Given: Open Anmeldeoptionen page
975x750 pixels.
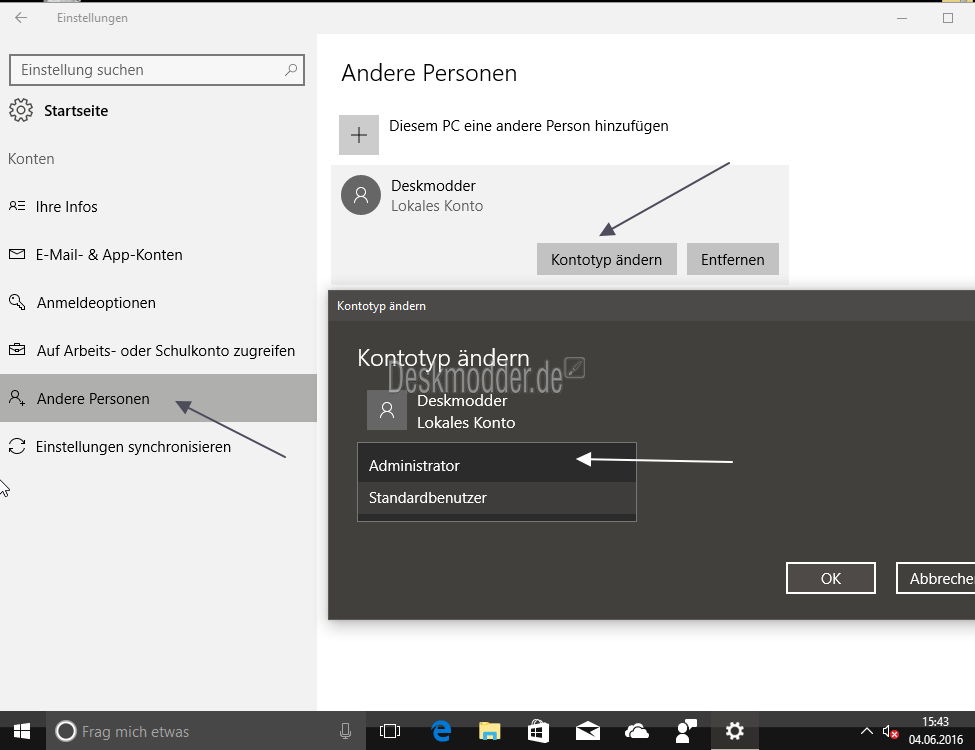Looking at the screenshot, I should pyautogui.click(x=159, y=302).
